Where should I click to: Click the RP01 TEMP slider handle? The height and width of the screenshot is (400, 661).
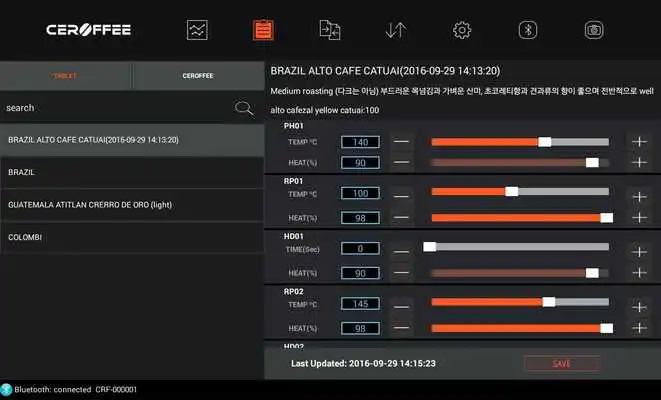(x=512, y=192)
